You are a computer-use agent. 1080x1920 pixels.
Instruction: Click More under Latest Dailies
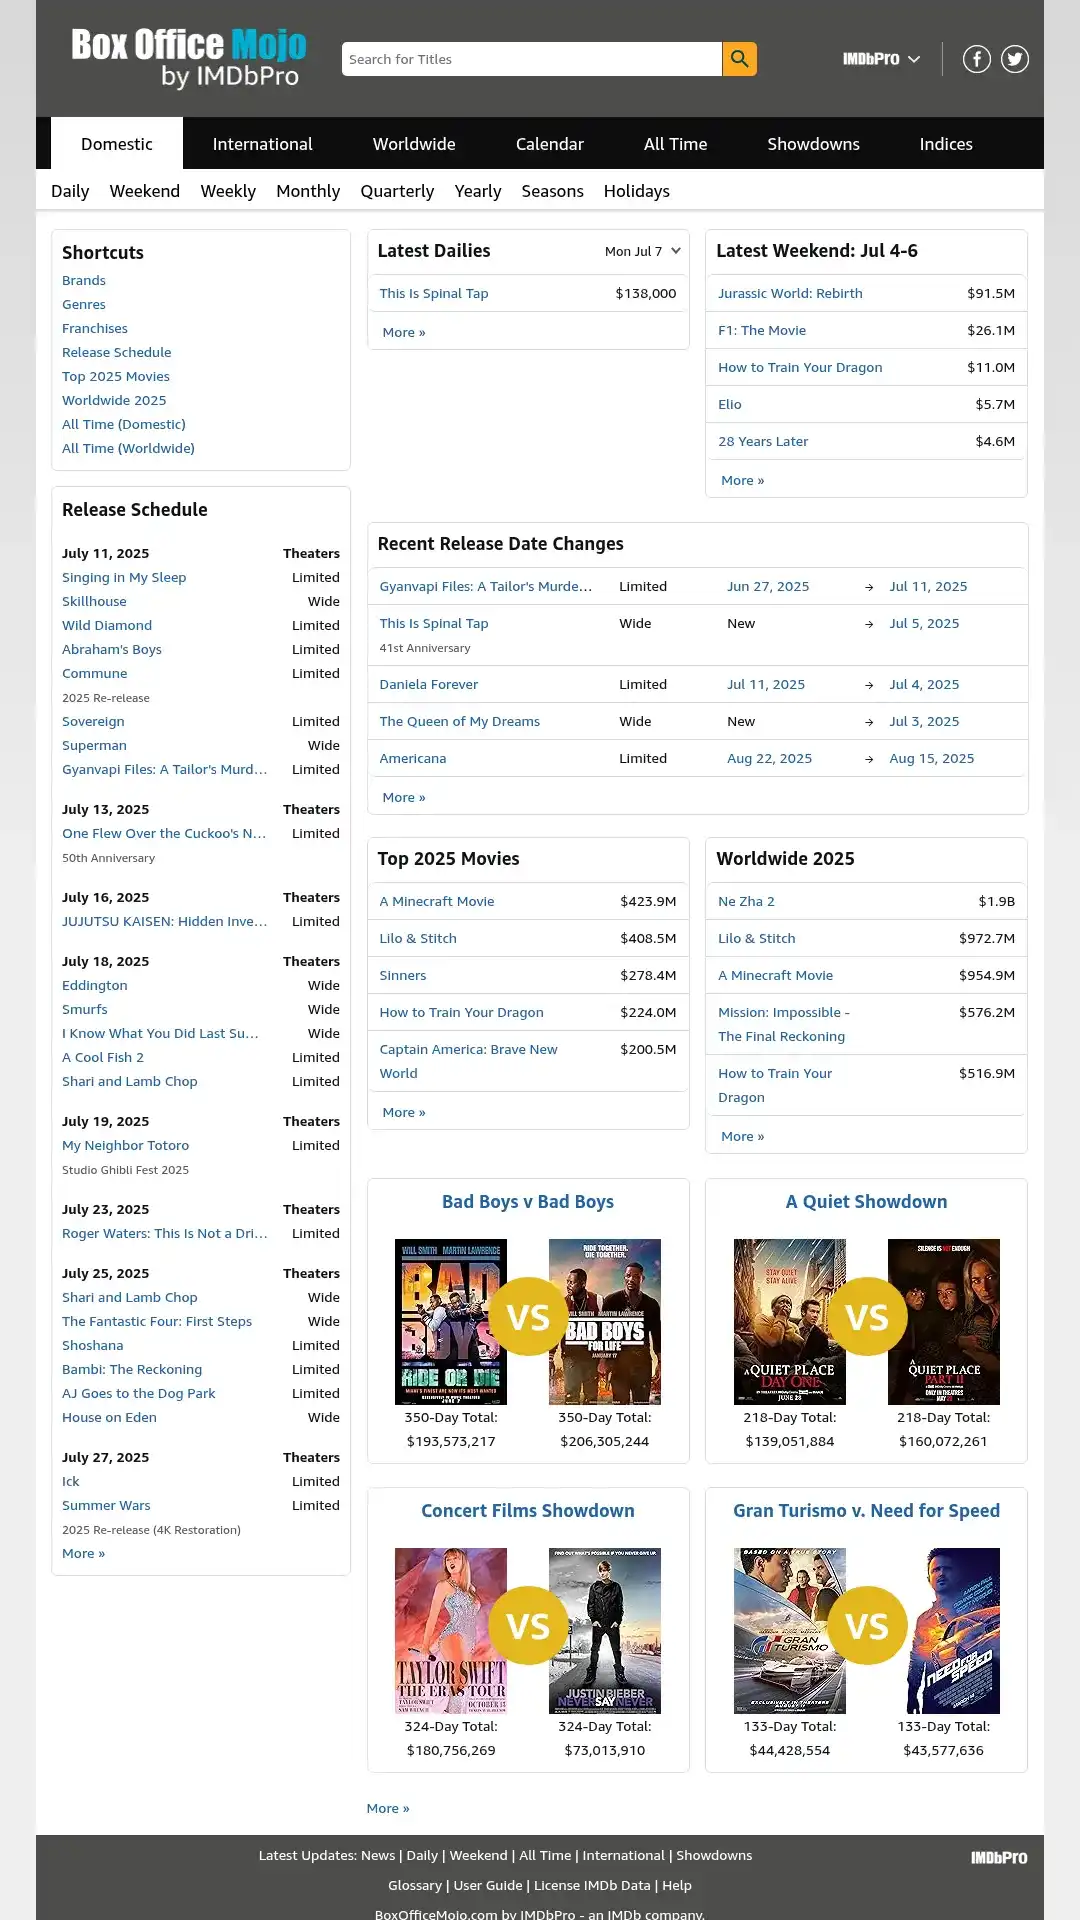(404, 333)
